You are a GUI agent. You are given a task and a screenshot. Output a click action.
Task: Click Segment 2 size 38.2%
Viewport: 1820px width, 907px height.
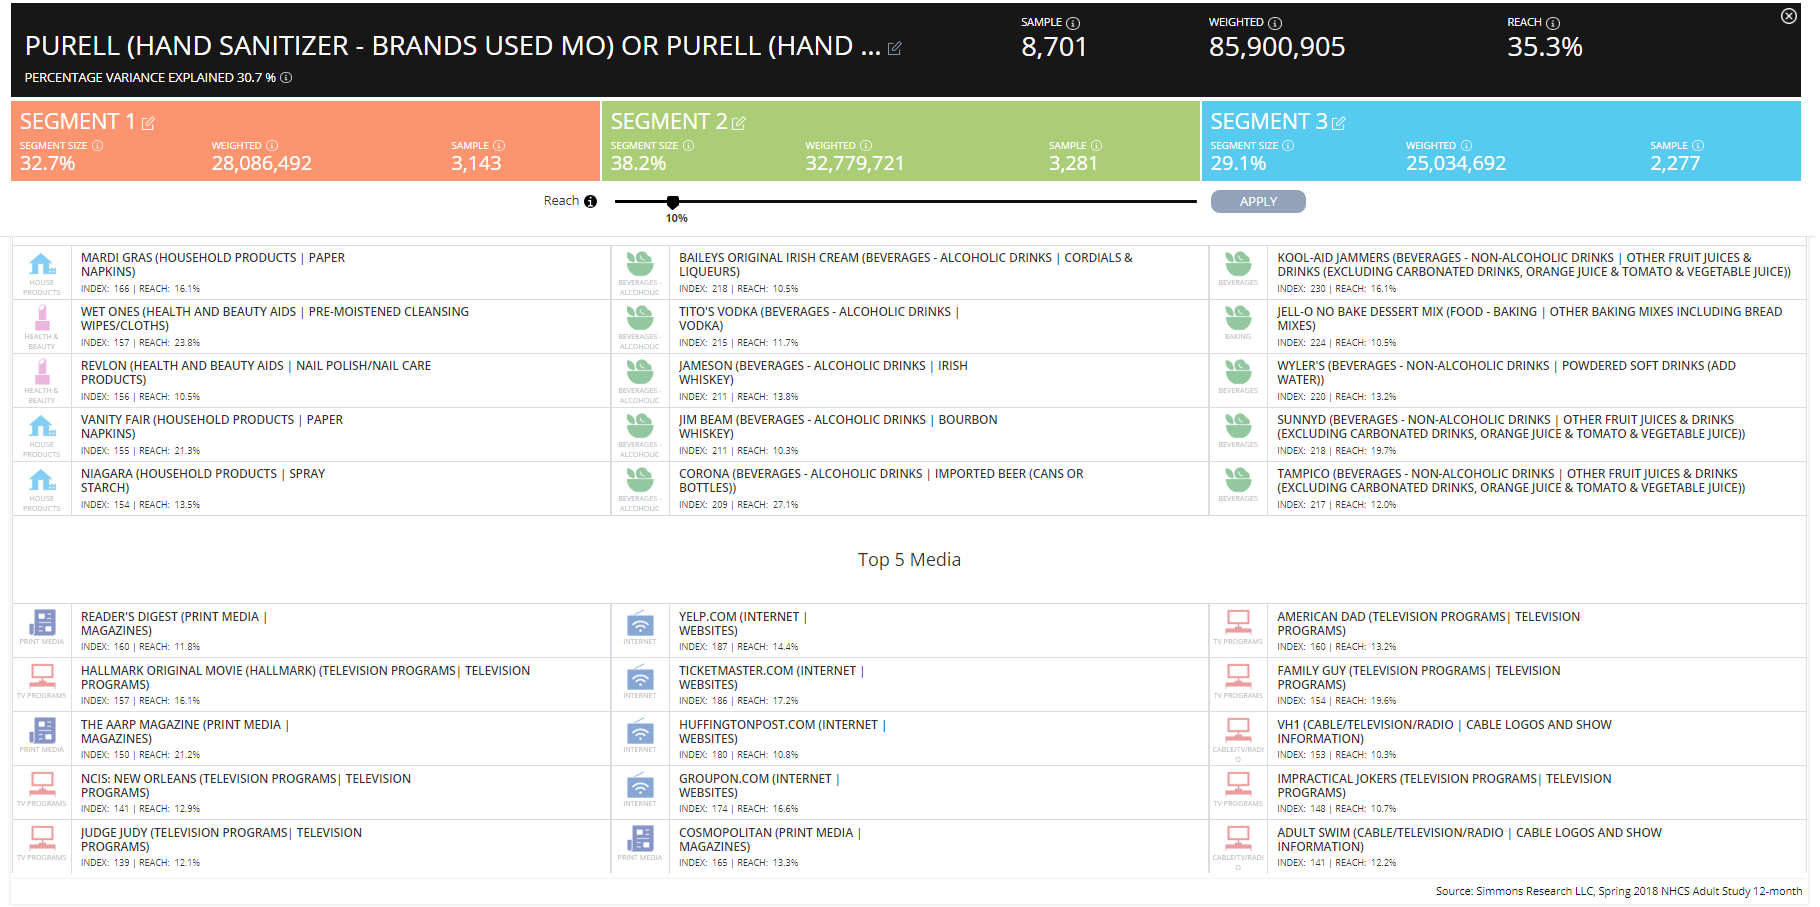click(638, 164)
